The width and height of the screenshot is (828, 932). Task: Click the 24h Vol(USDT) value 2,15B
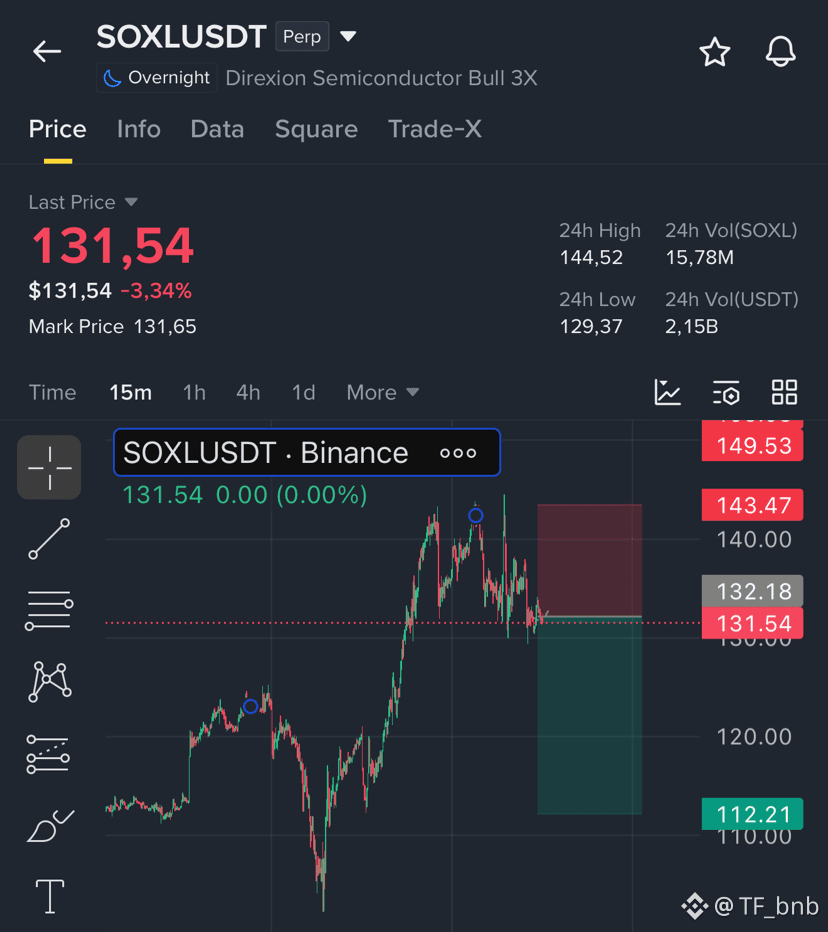click(x=691, y=326)
